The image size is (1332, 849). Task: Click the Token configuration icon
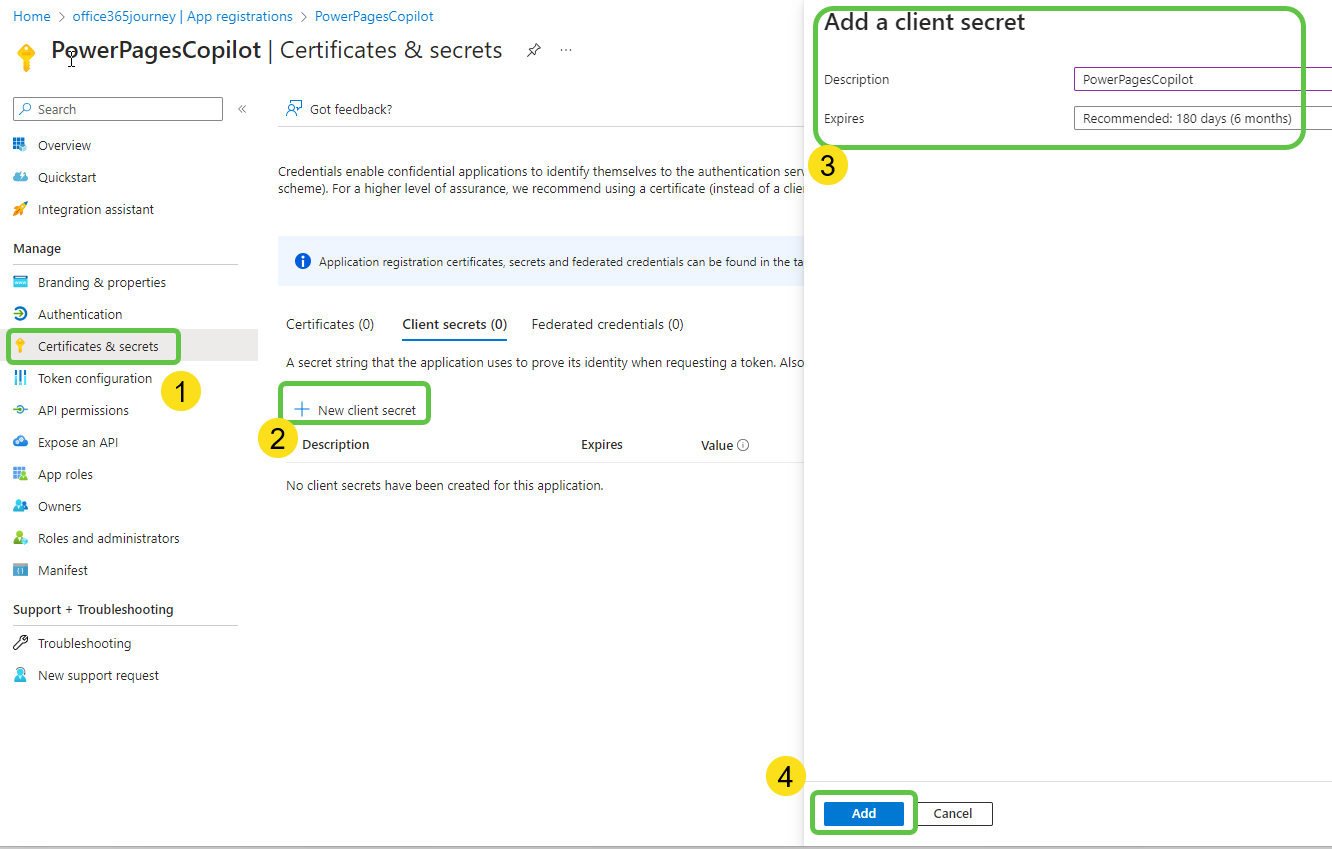coord(20,378)
